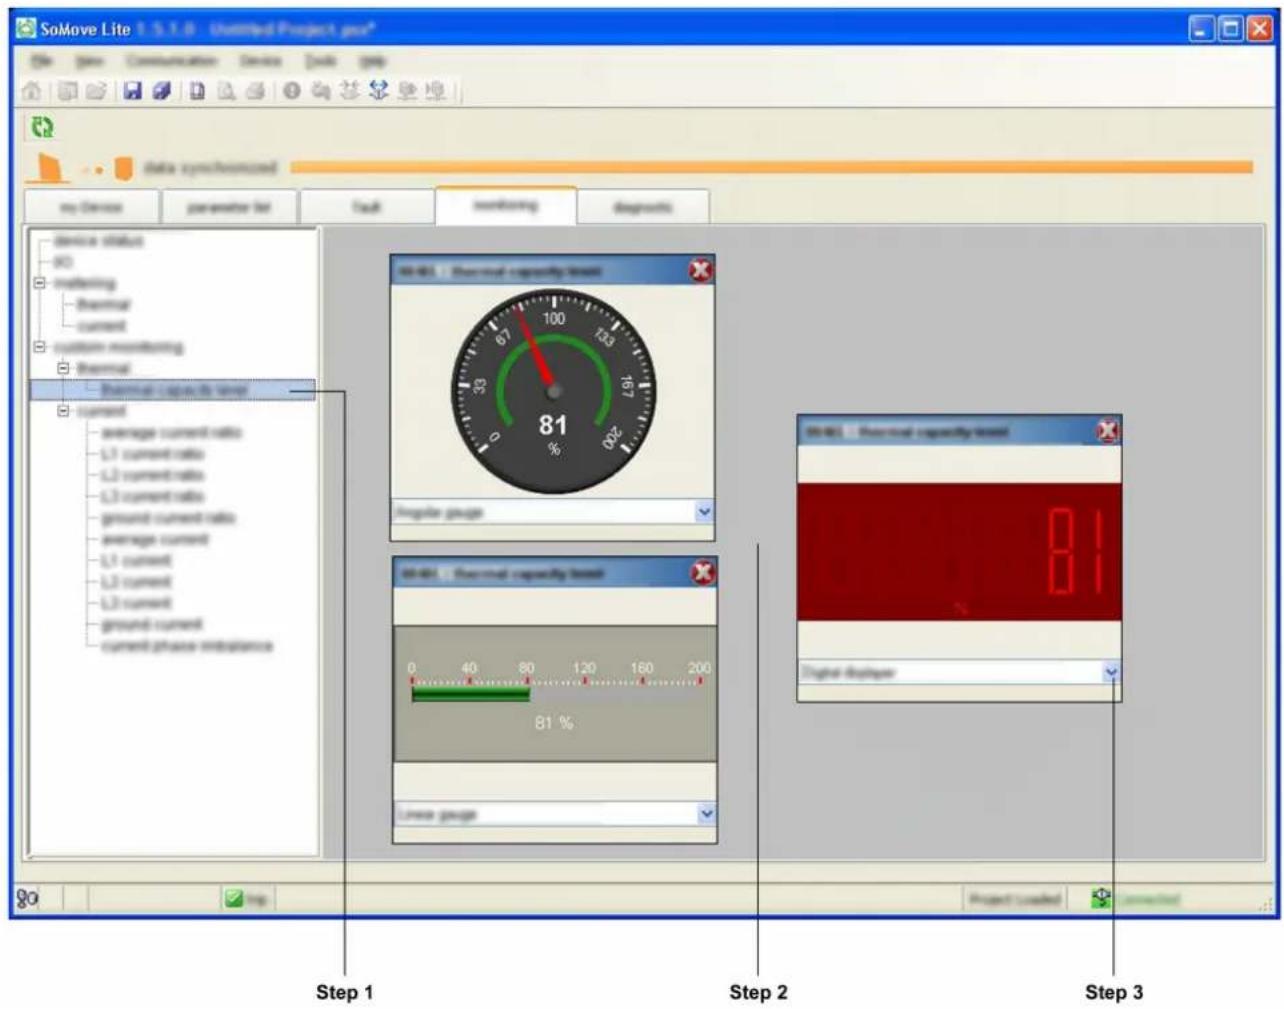Click the green refresh arrows icon
The height and width of the screenshot is (1009, 1284).
coord(41,127)
